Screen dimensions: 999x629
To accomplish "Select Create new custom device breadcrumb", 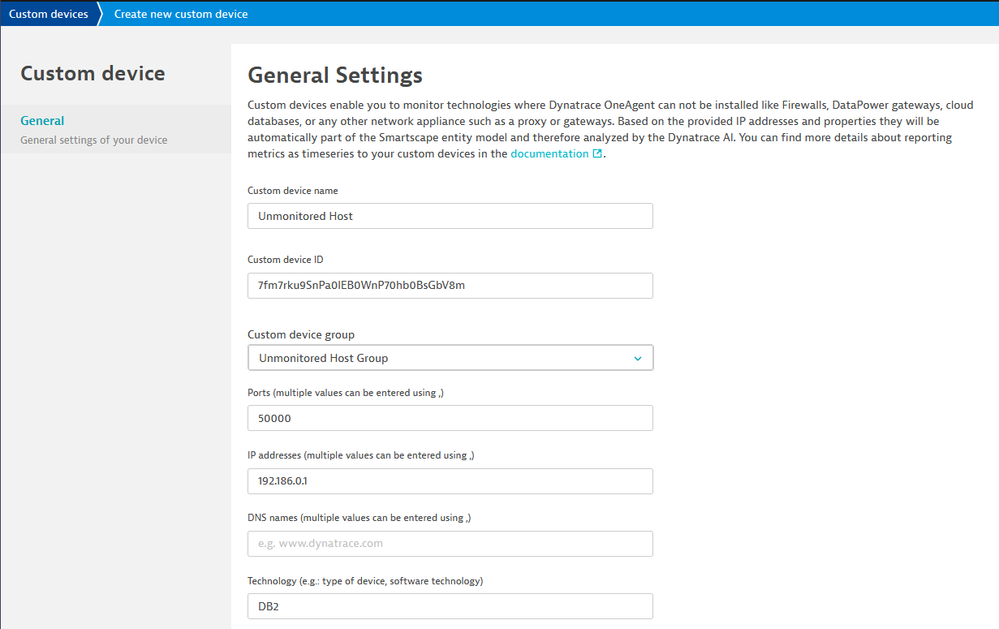I will pyautogui.click(x=181, y=14).
